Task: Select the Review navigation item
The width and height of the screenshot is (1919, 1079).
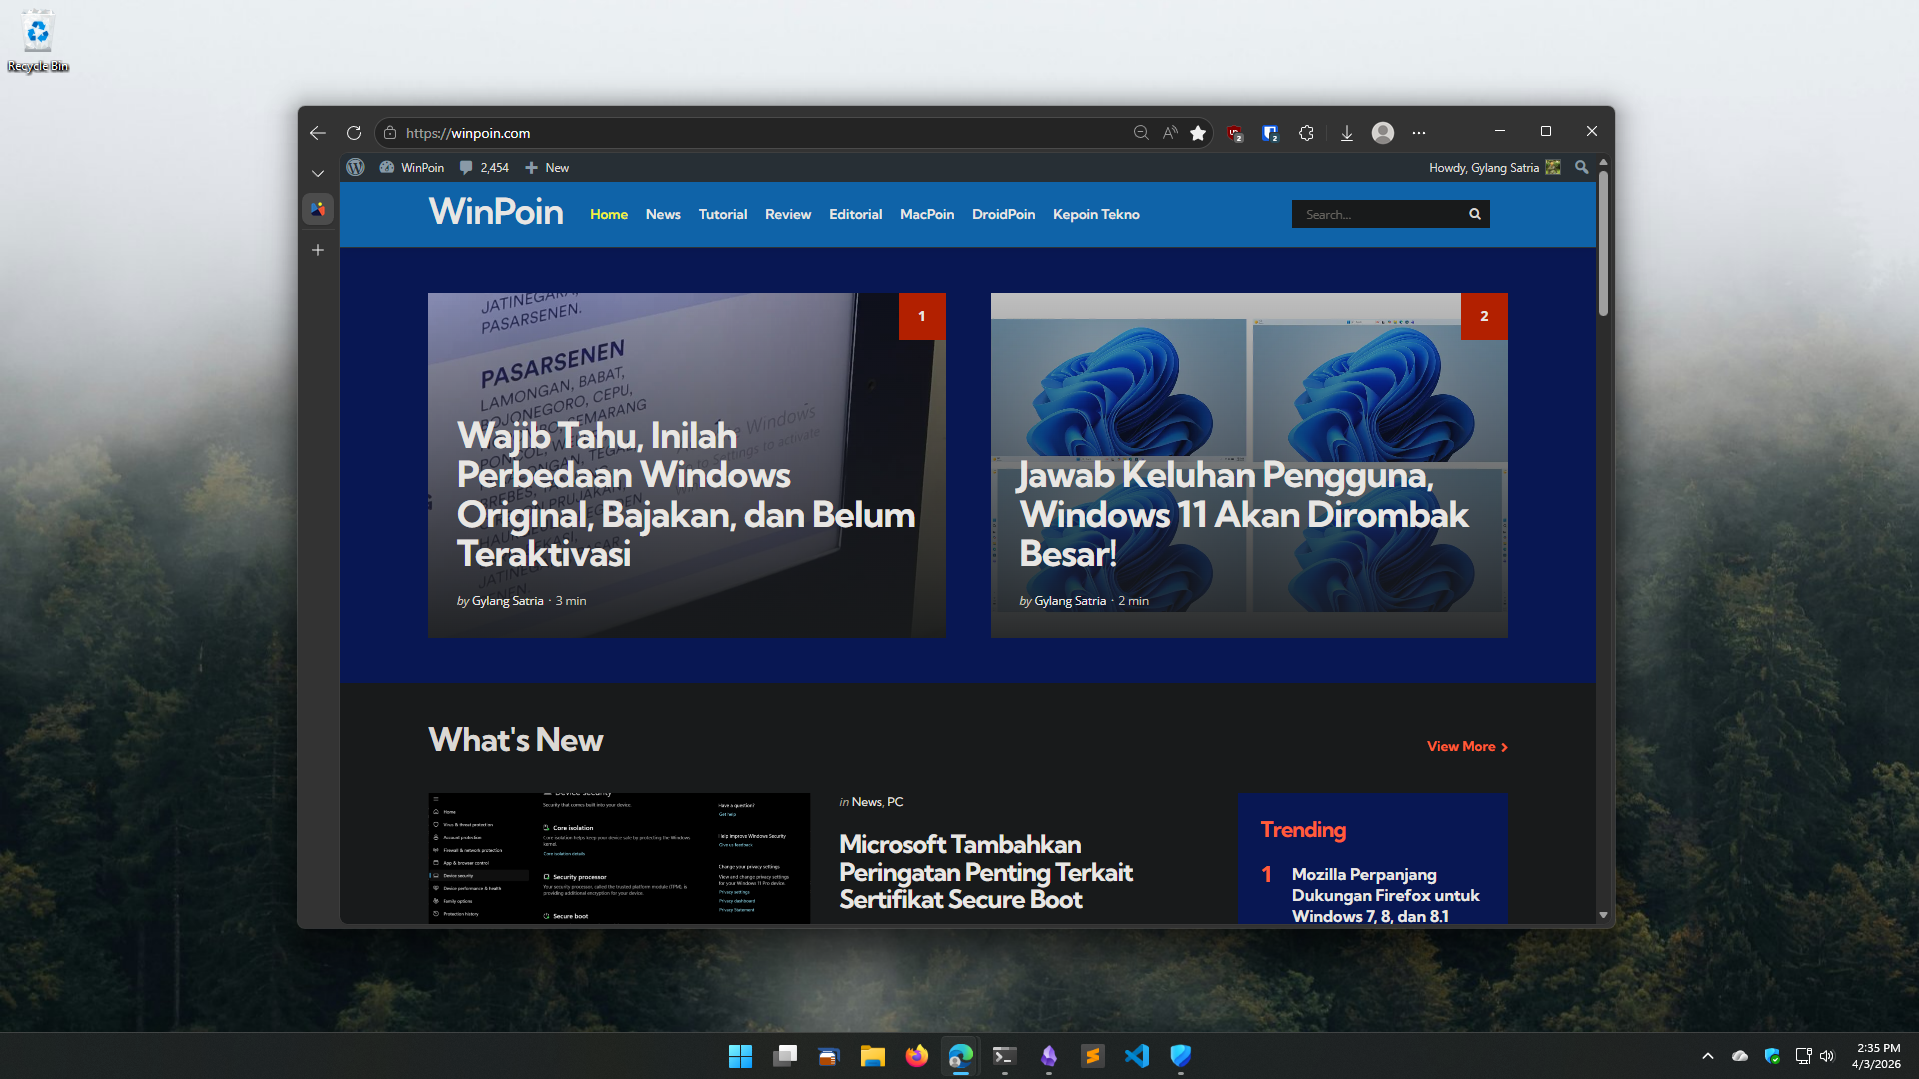Action: (788, 214)
